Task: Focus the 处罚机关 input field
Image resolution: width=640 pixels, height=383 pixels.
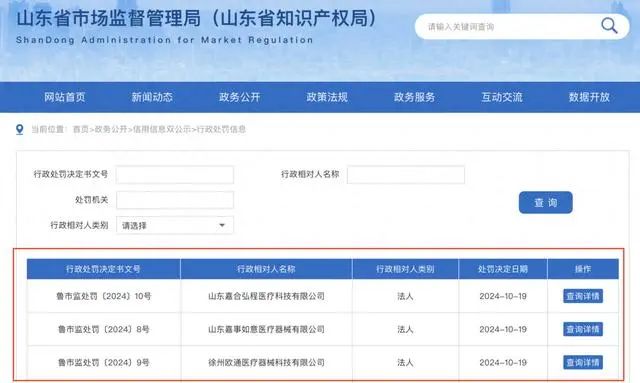Action: tap(175, 200)
